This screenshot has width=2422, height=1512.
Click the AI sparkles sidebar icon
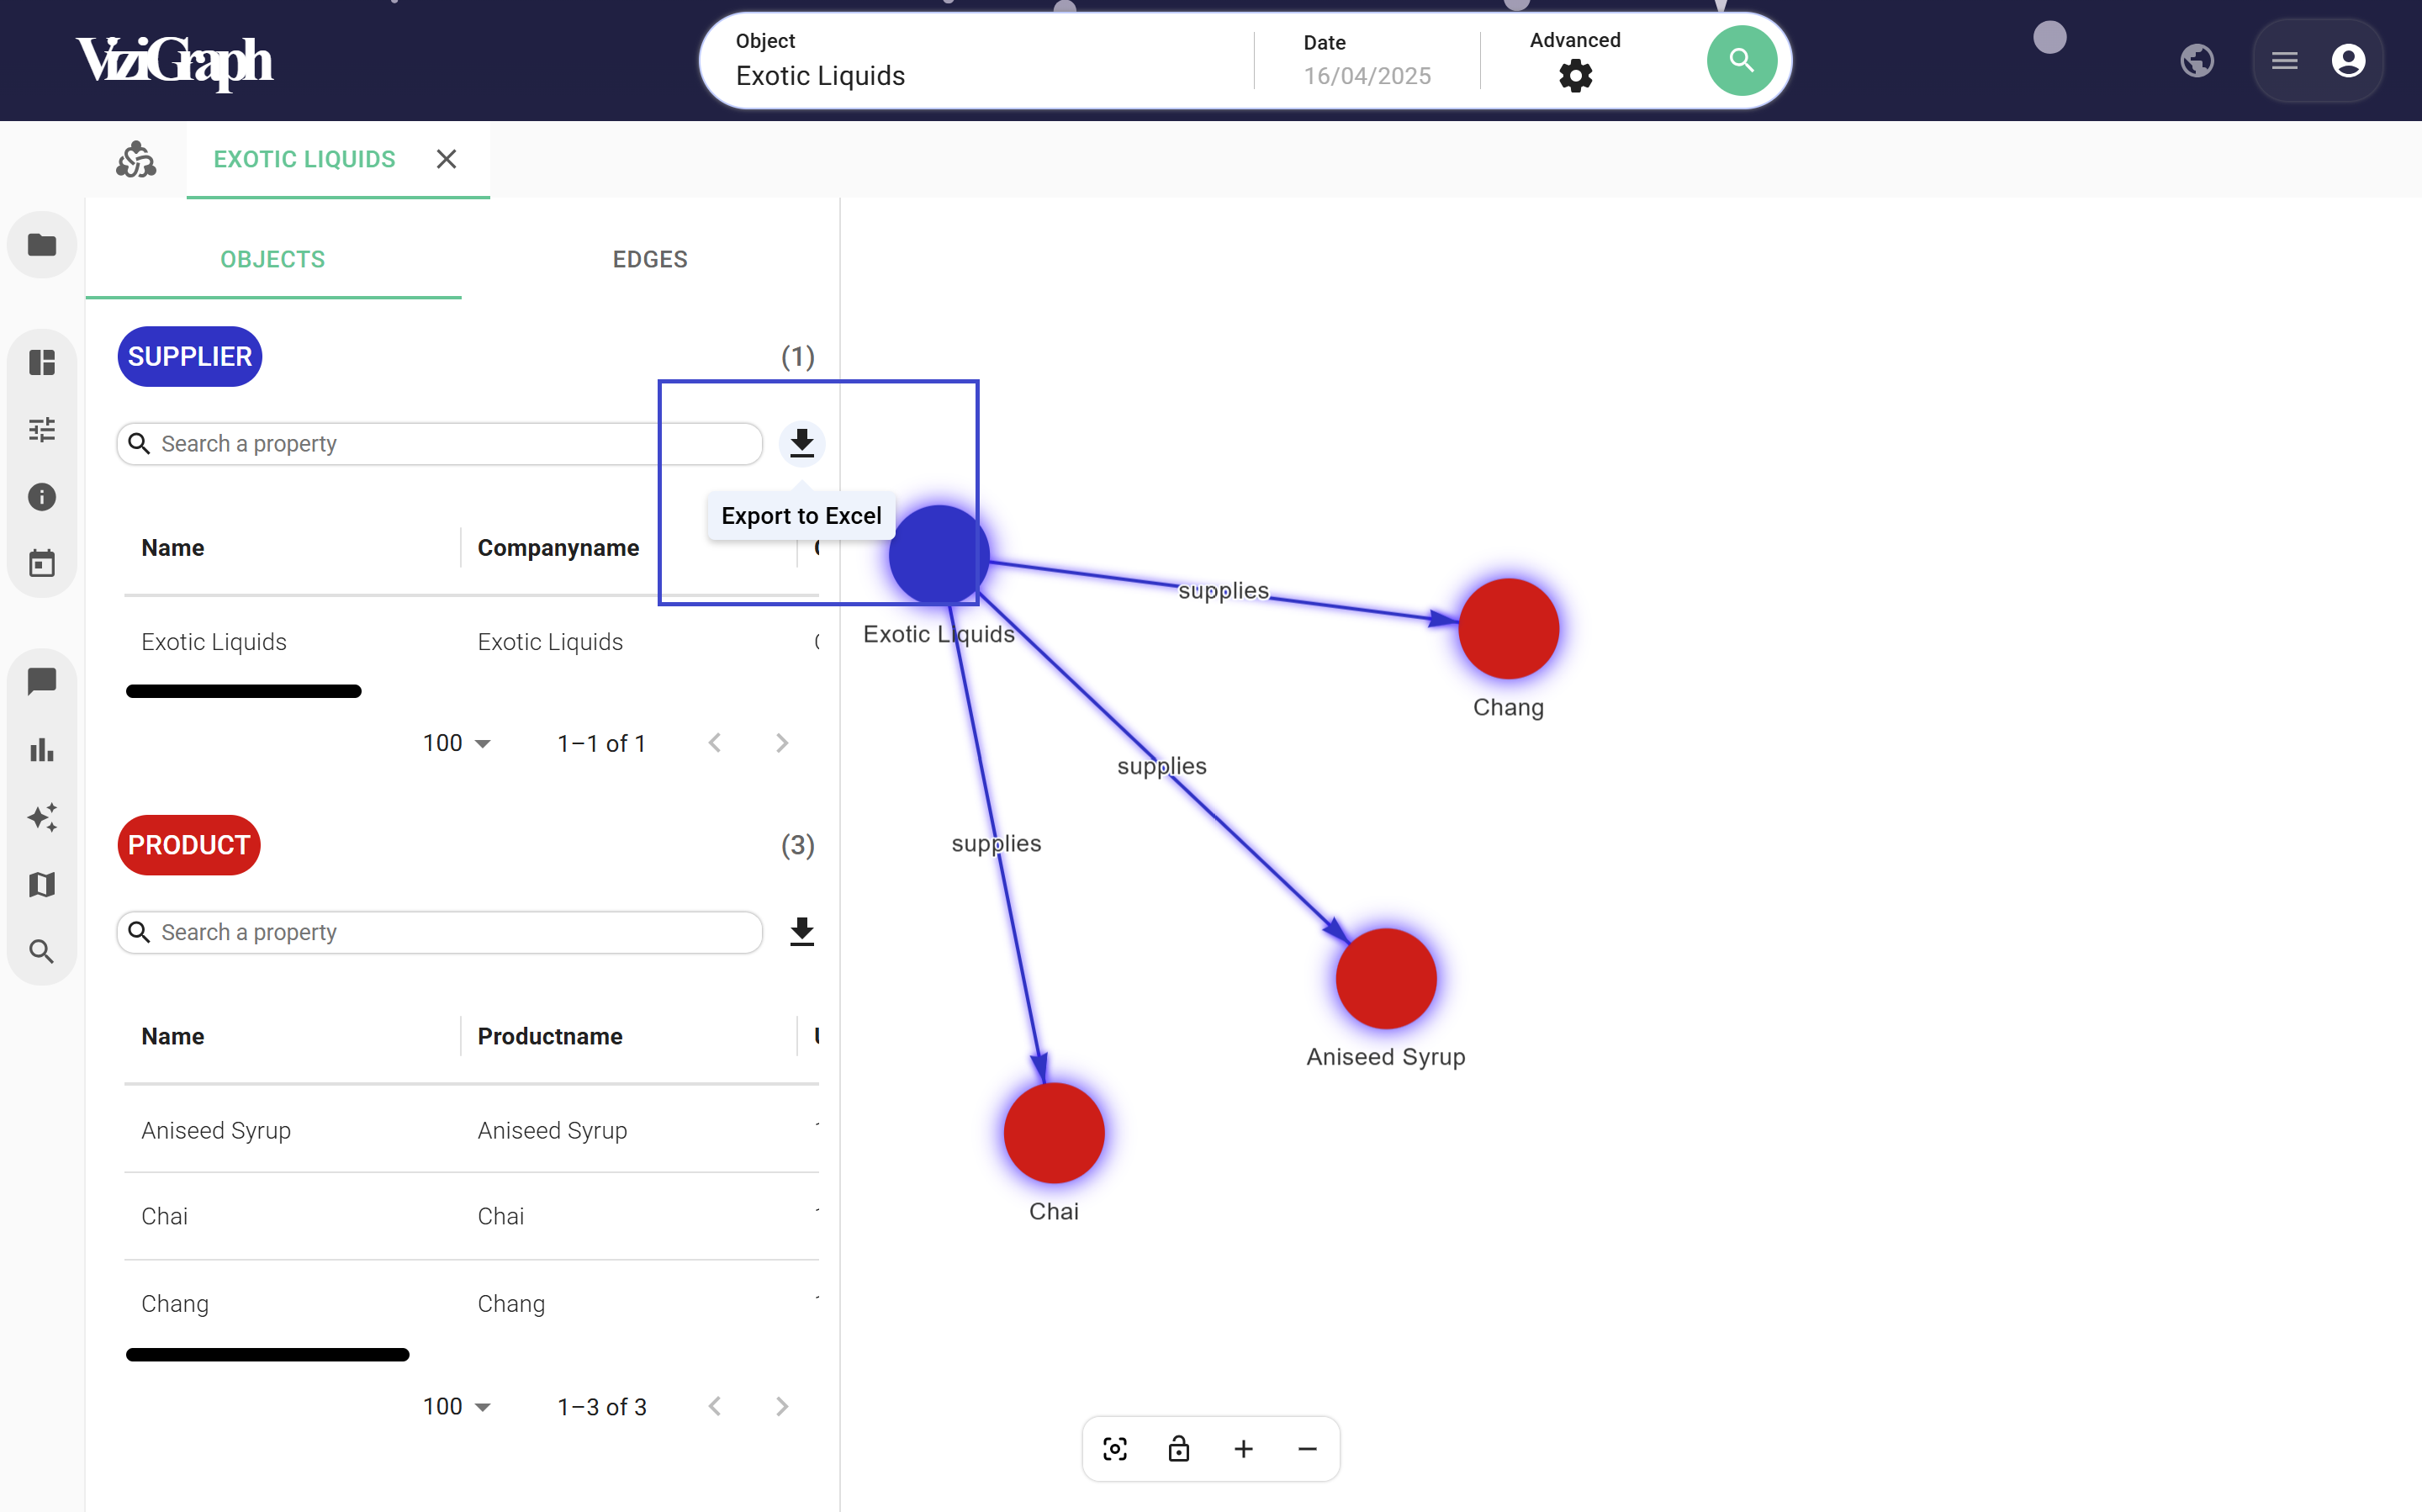(x=42, y=817)
